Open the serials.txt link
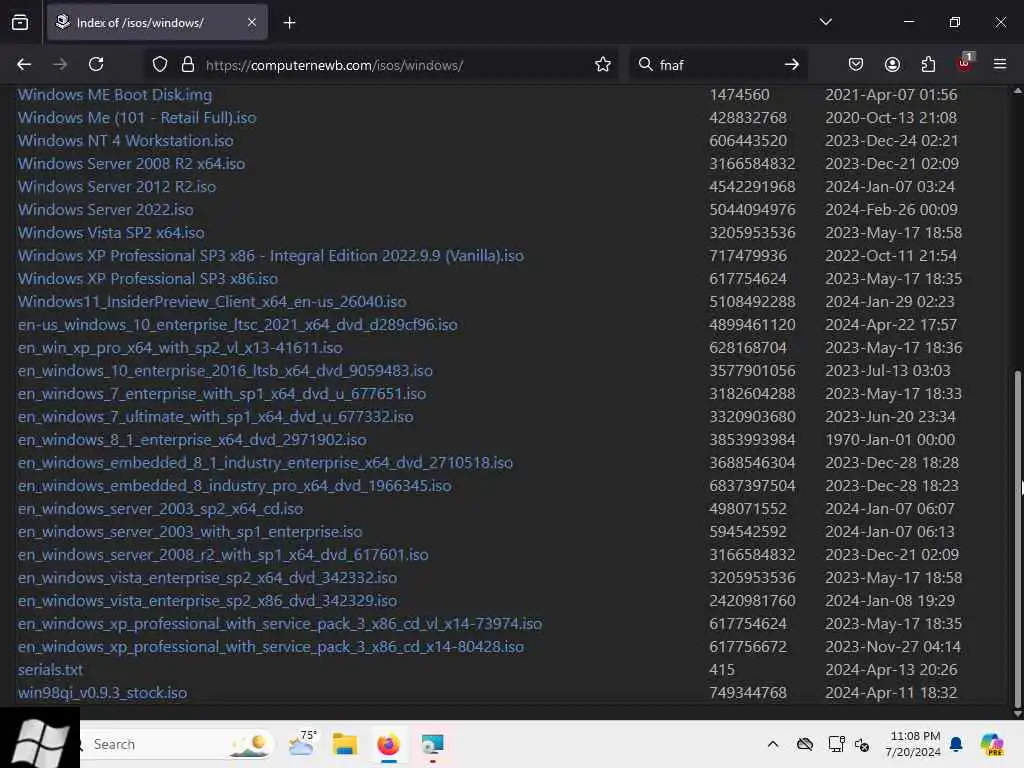The height and width of the screenshot is (768, 1024). click(x=50, y=670)
